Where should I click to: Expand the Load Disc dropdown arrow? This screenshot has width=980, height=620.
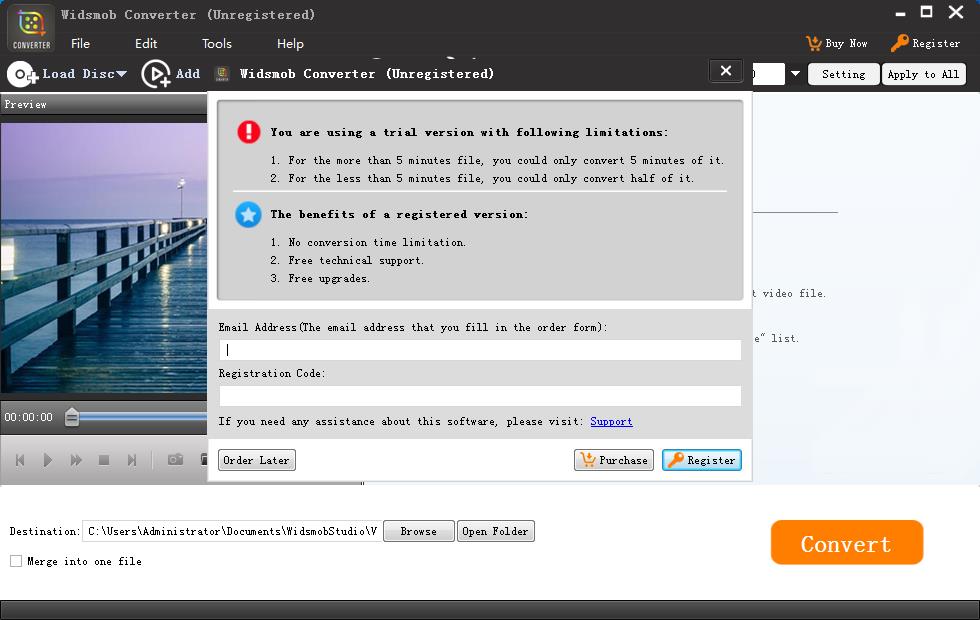pos(122,74)
